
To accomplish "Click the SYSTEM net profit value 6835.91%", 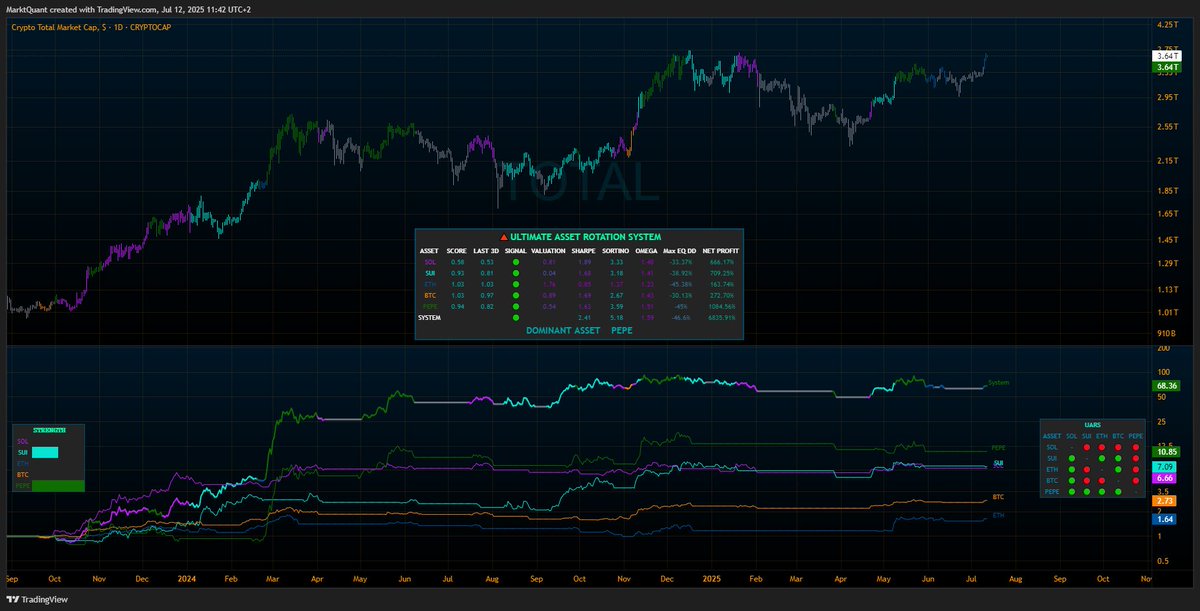I will (721, 318).
